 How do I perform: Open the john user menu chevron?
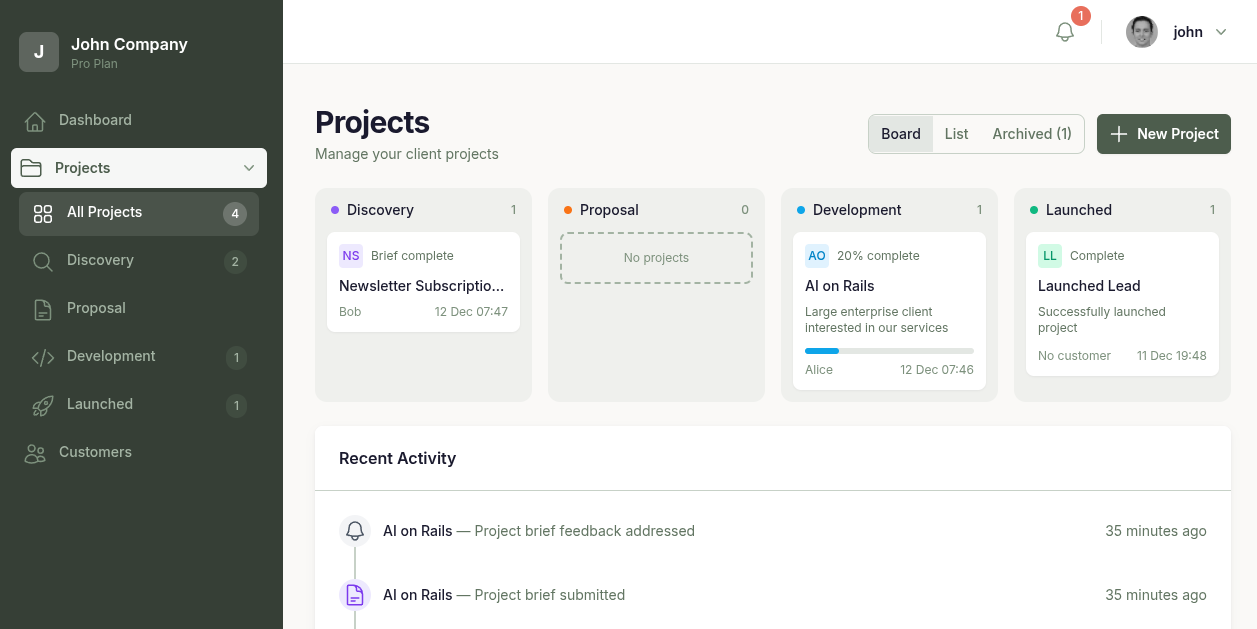(1221, 32)
